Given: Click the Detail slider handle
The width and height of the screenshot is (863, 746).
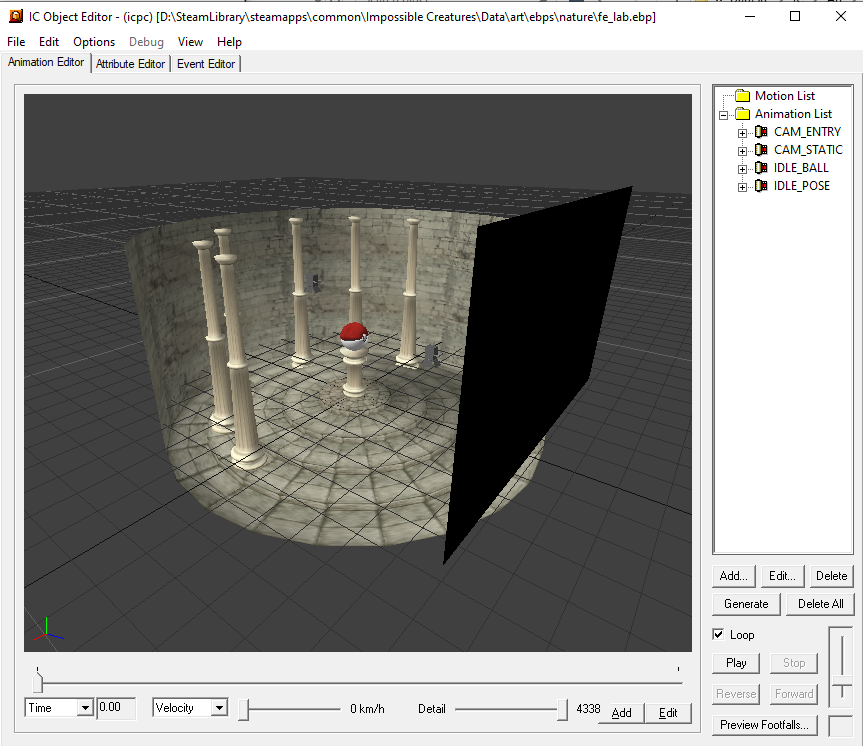Looking at the screenshot, I should coord(562,710).
